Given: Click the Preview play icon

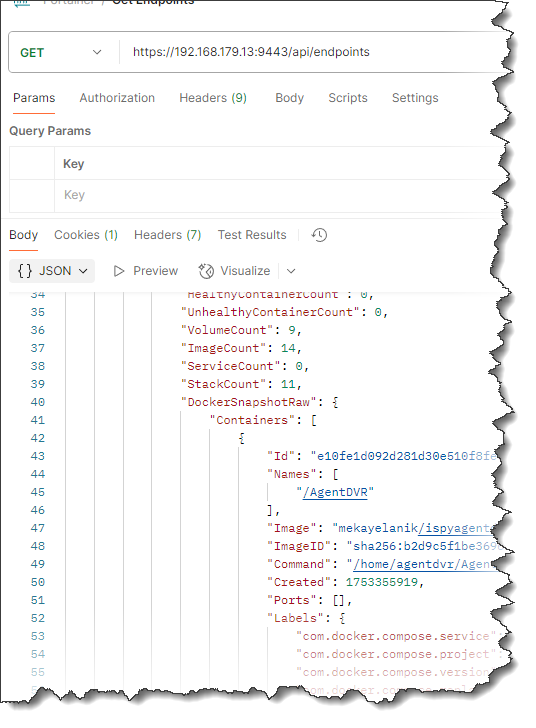Looking at the screenshot, I should [x=119, y=271].
